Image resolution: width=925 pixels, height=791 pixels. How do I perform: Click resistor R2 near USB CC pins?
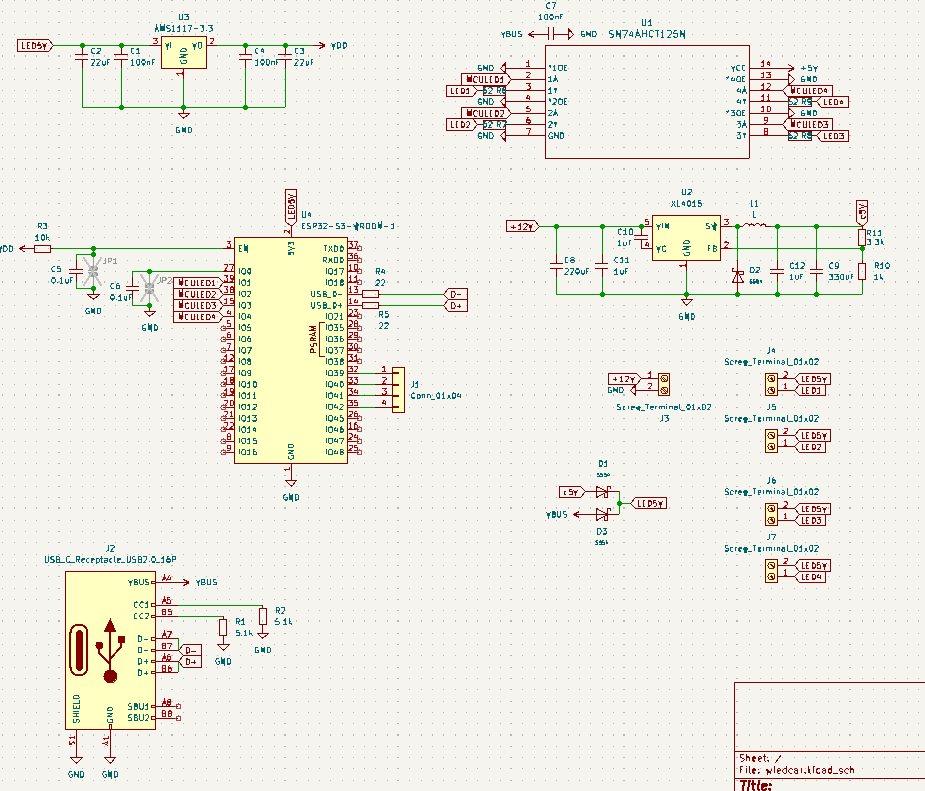(x=263, y=616)
